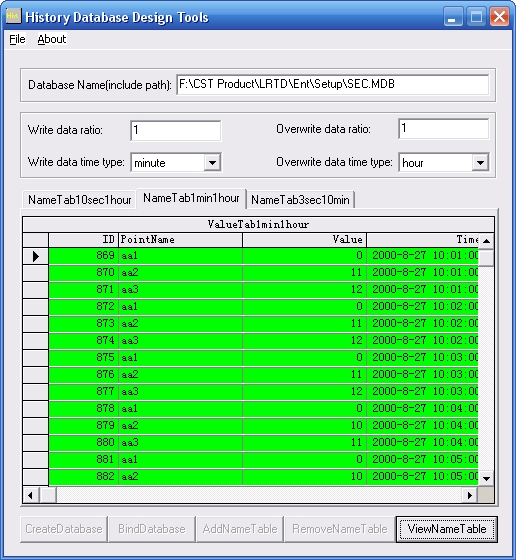Click the grid scroll-down arrow
The image size is (516, 560).
coord(486,478)
